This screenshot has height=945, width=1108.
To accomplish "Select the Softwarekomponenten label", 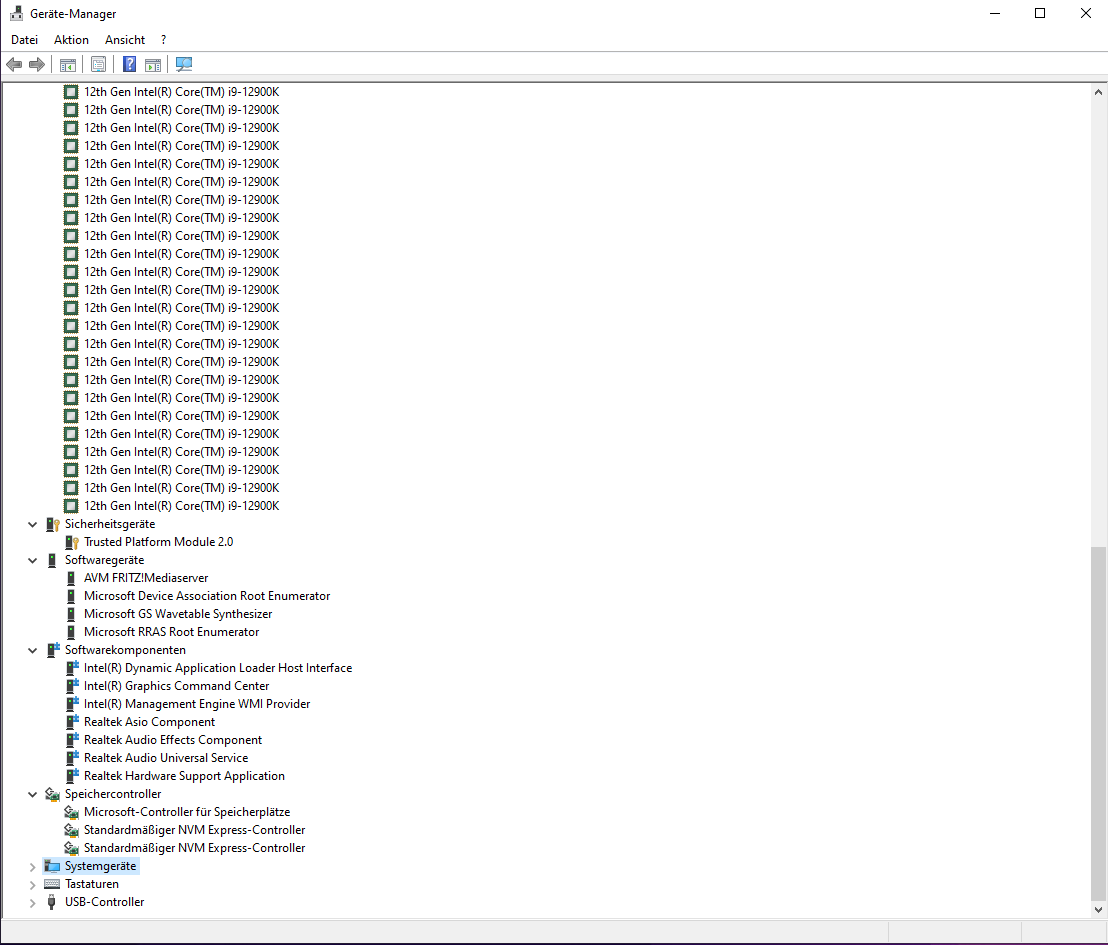I will (x=125, y=650).
